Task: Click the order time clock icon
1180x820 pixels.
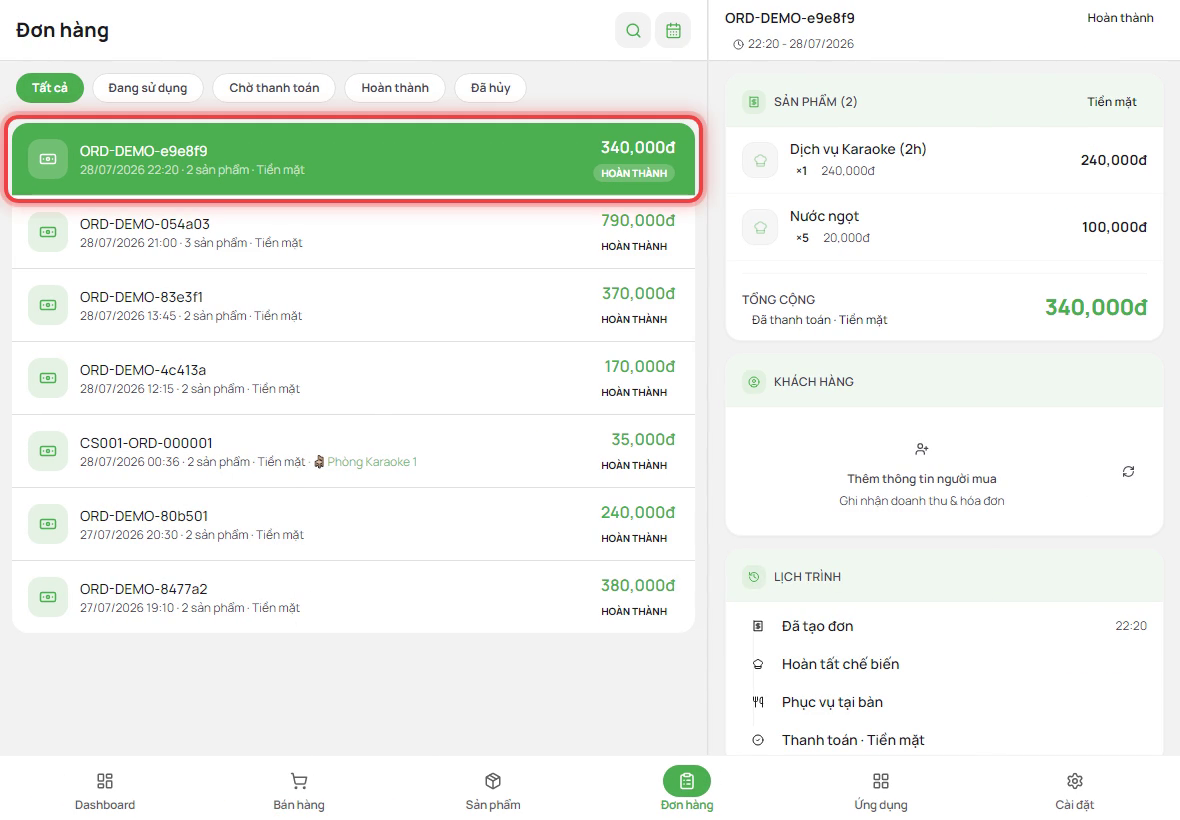Action: [x=738, y=44]
